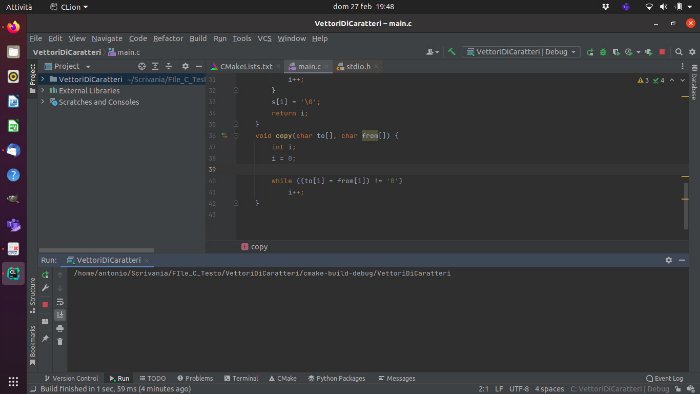
Task: Click the Restore Layout icon in the Run panel
Action: coord(45,321)
